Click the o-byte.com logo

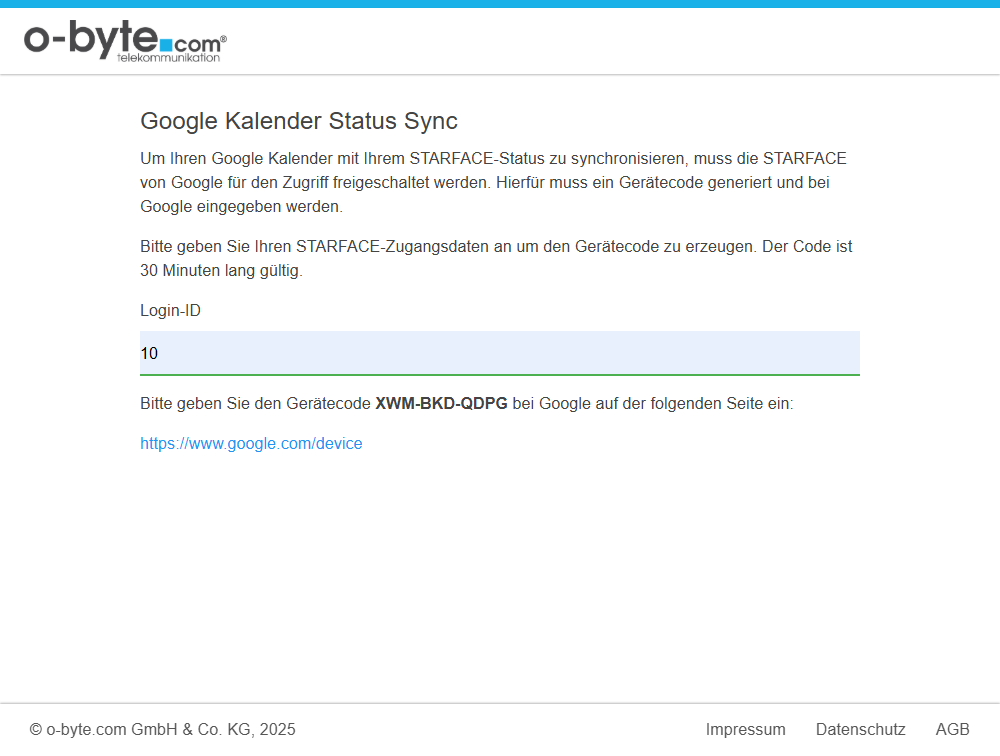click(x=90, y=40)
